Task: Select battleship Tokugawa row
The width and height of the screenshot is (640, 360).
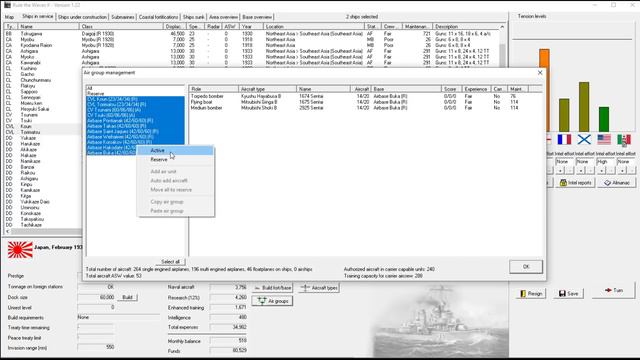Action: (251, 34)
